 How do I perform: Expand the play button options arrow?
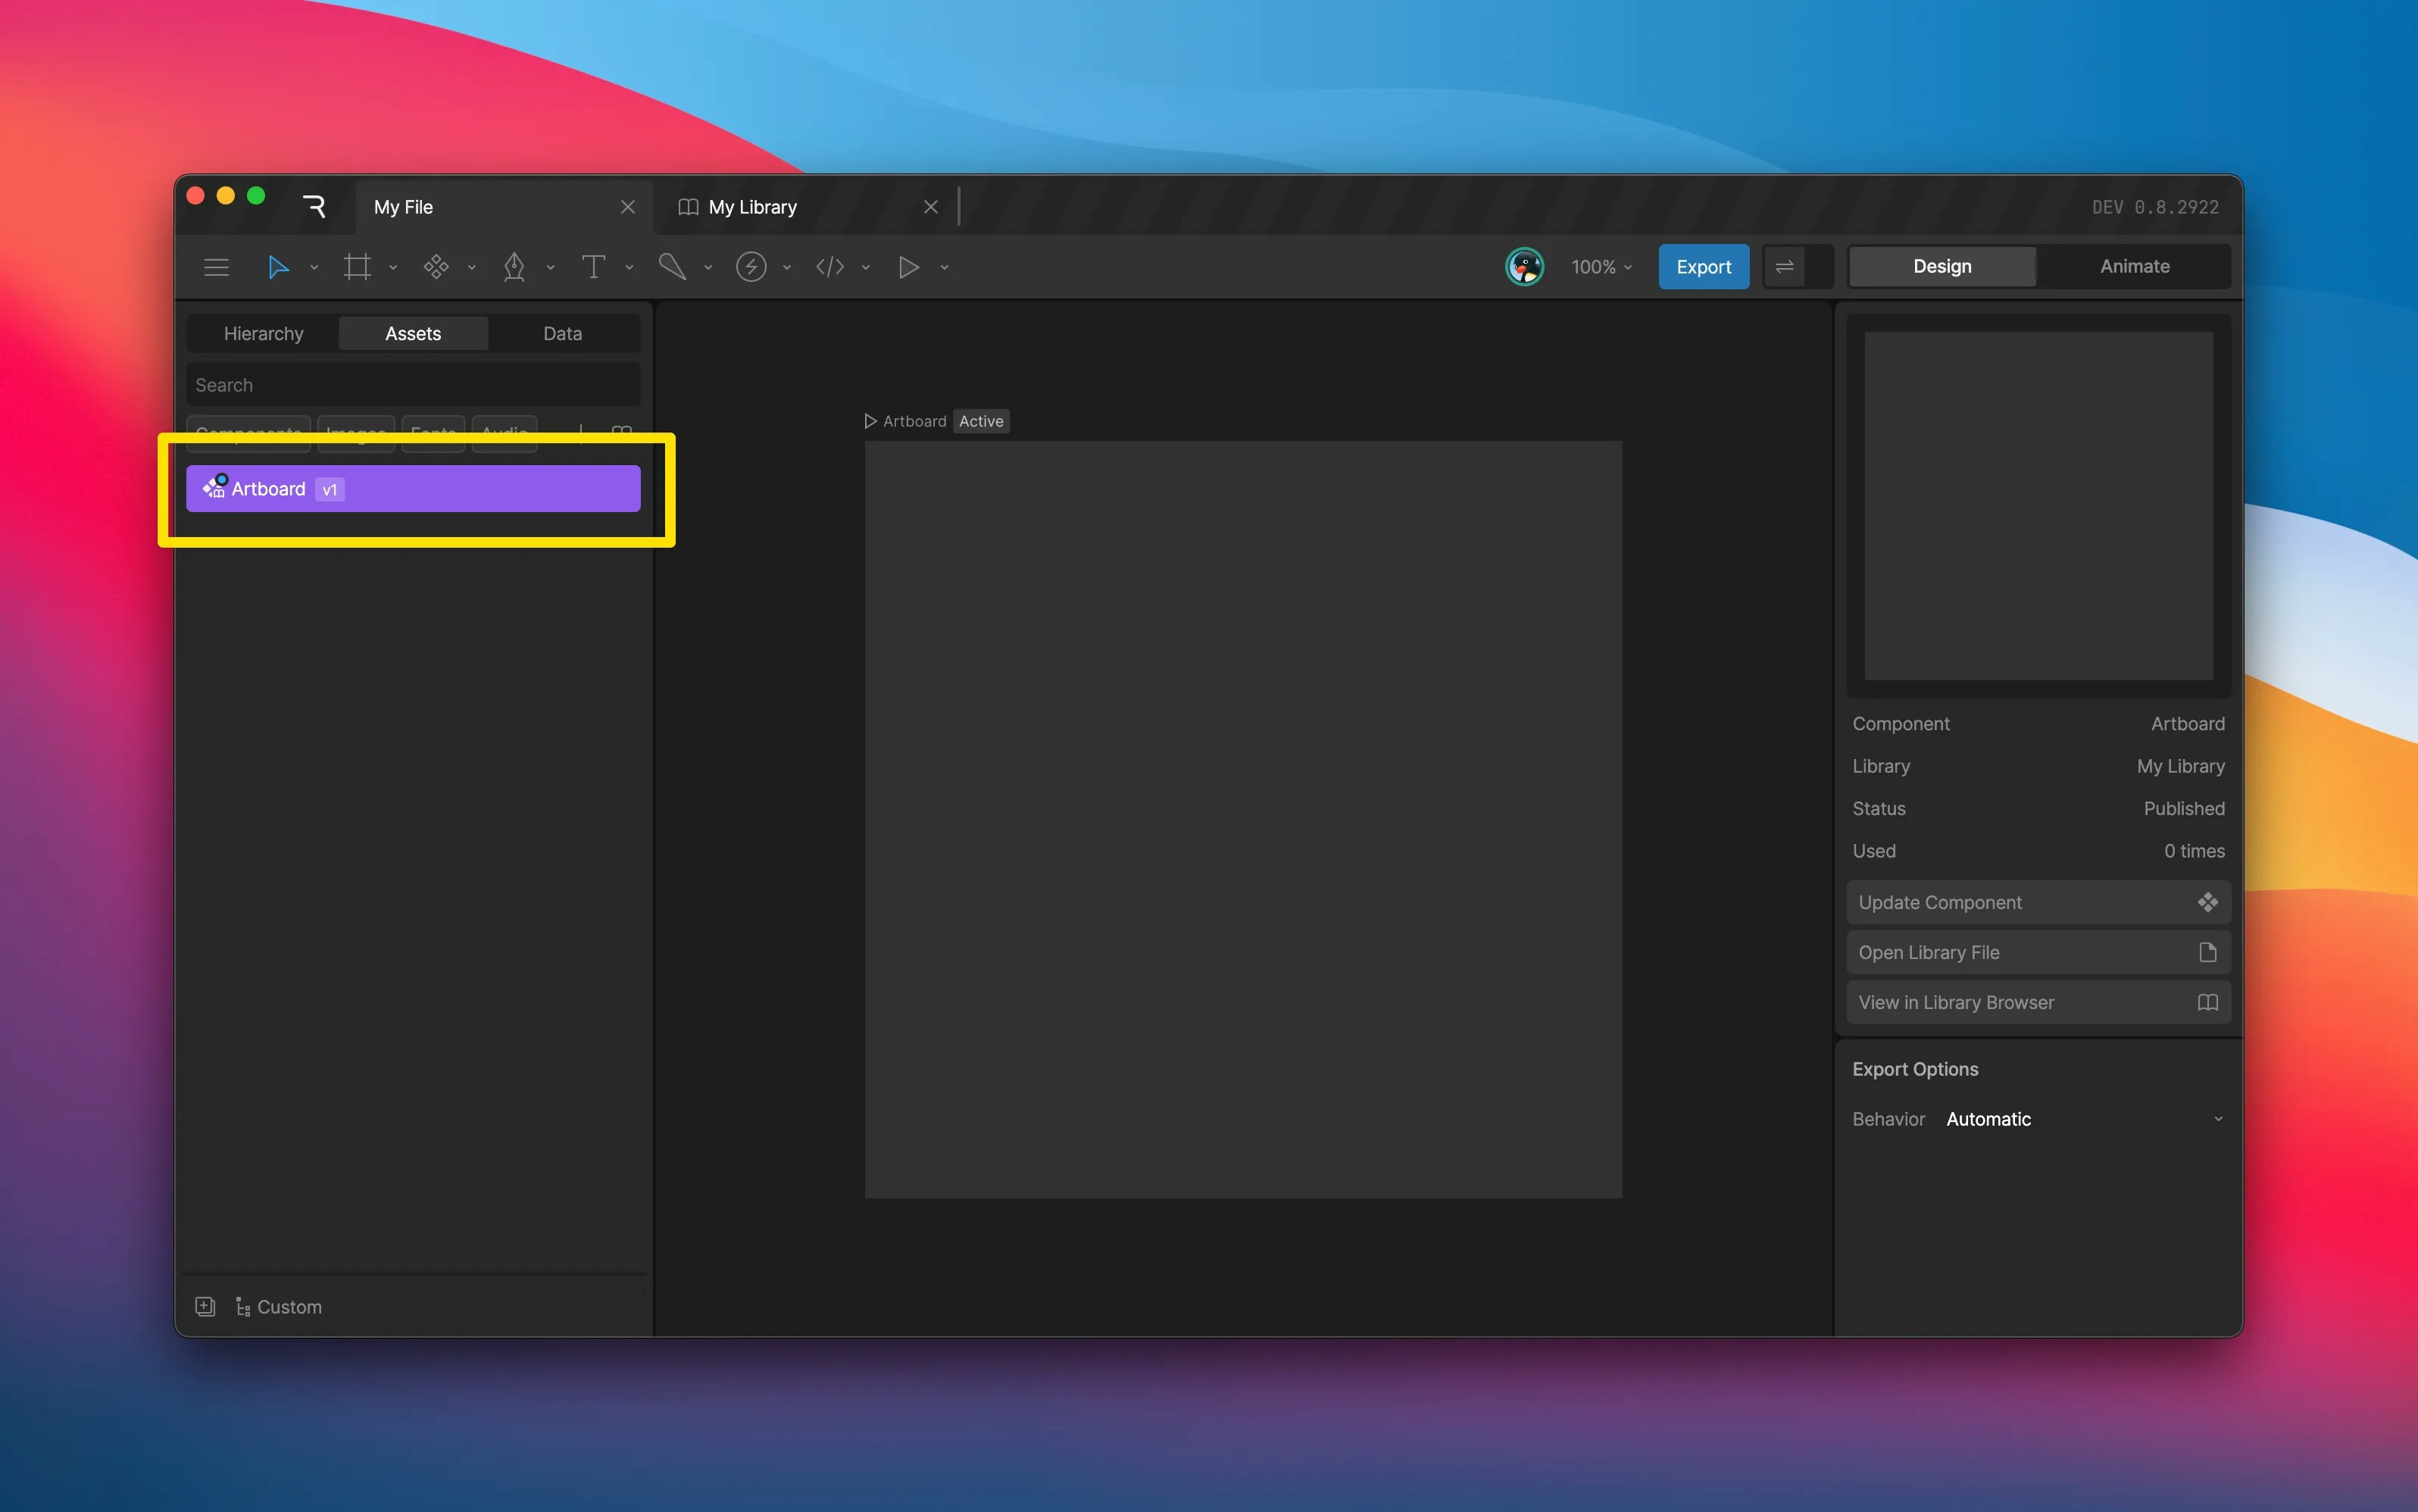tap(944, 267)
